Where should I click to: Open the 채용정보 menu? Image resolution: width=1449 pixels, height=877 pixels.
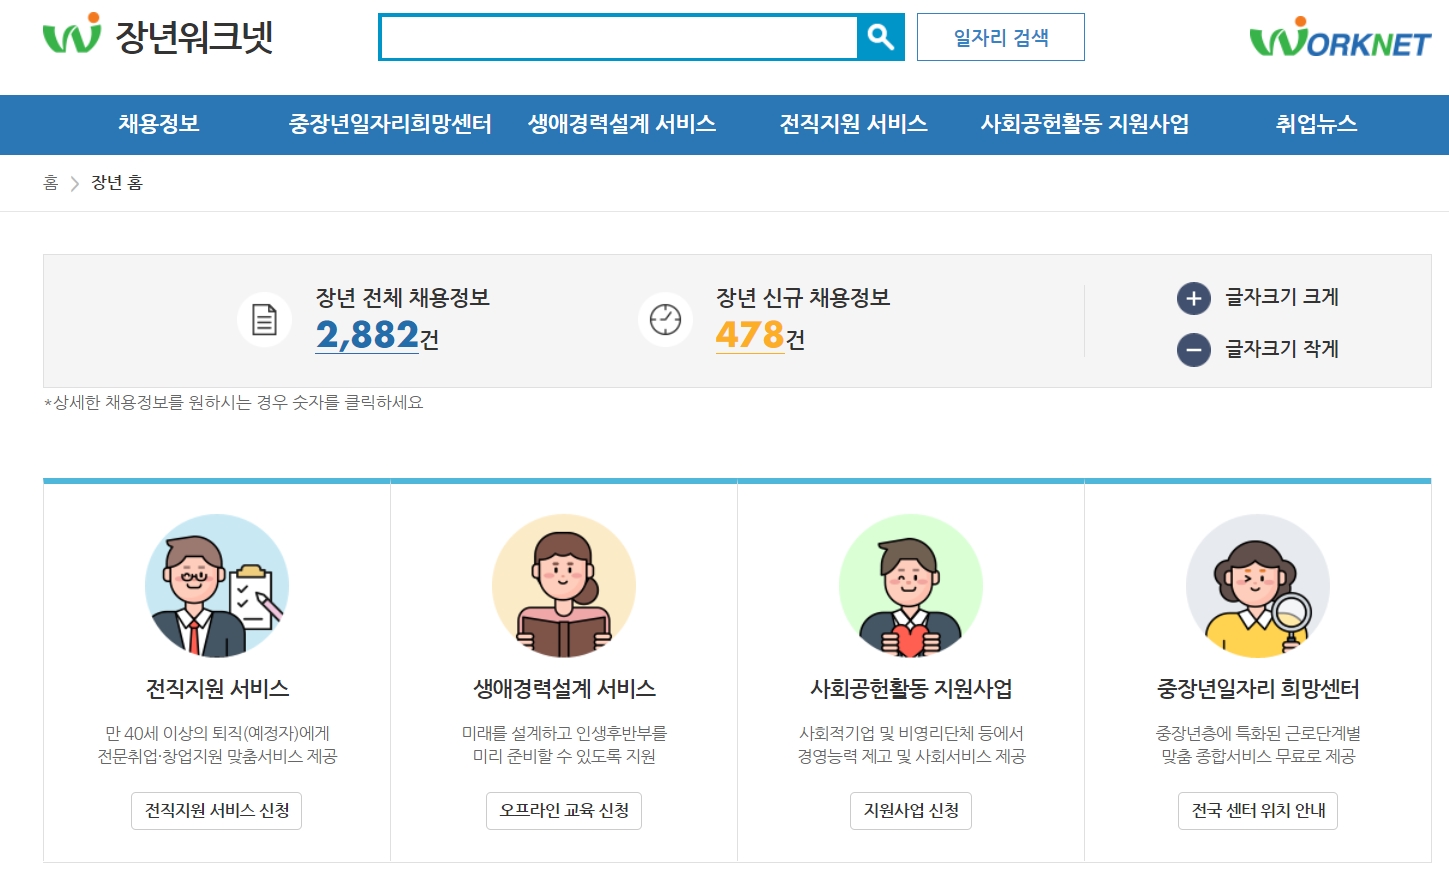point(159,124)
